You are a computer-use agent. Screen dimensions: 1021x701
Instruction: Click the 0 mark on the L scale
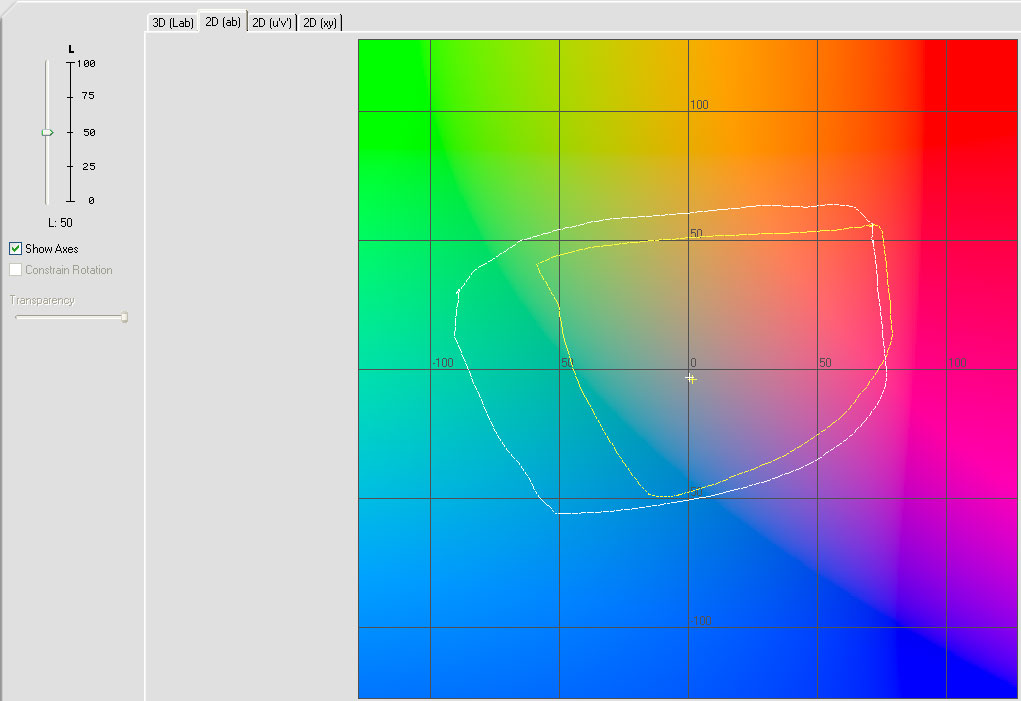click(91, 200)
